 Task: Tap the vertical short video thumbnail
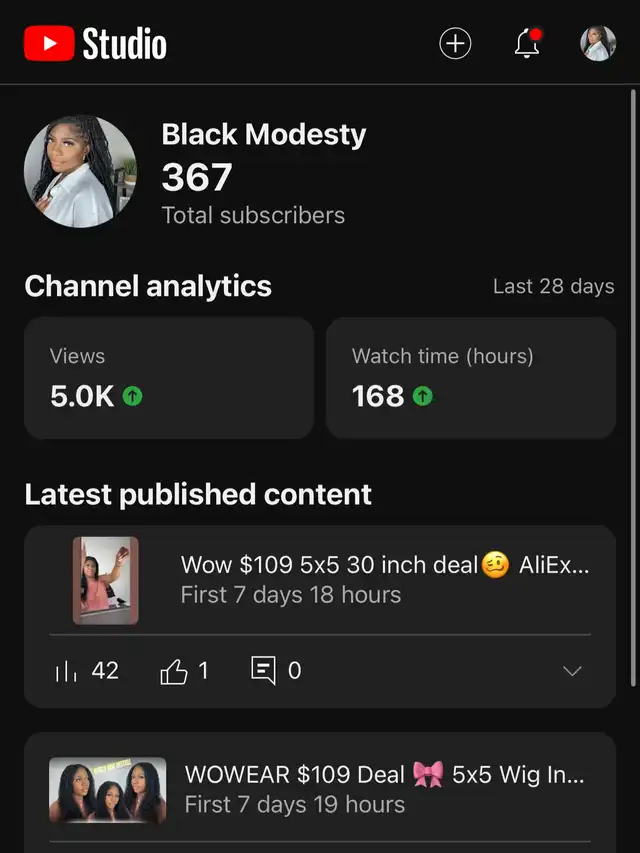coord(106,580)
